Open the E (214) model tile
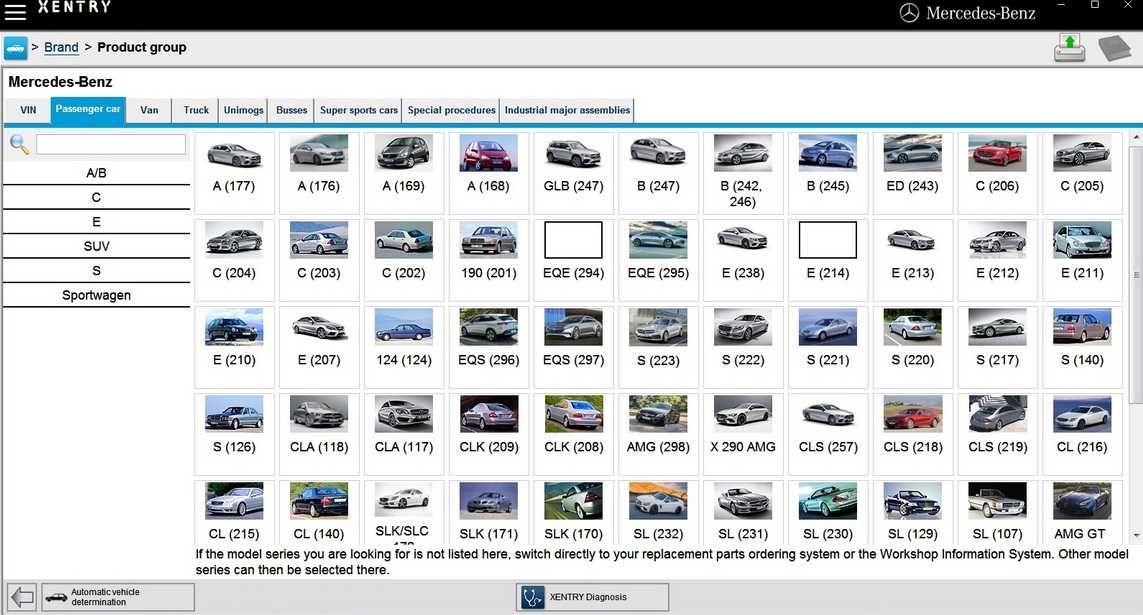Viewport: 1143px width, 615px height. 828,259
